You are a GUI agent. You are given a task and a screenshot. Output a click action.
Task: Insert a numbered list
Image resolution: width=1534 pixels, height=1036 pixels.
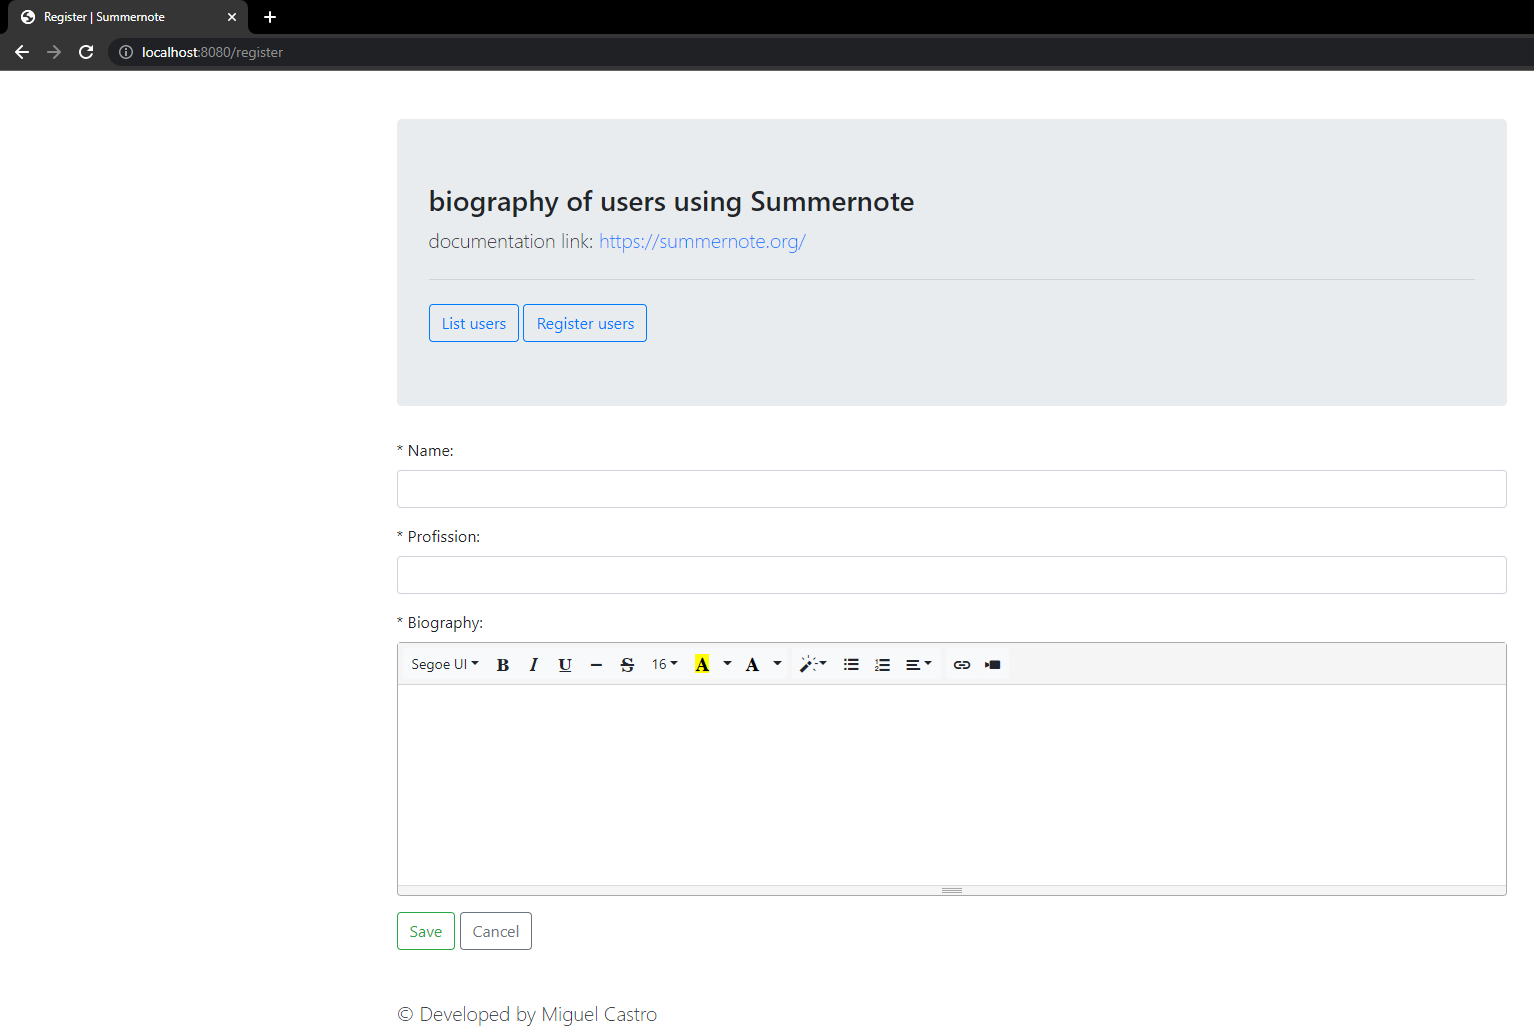883,664
